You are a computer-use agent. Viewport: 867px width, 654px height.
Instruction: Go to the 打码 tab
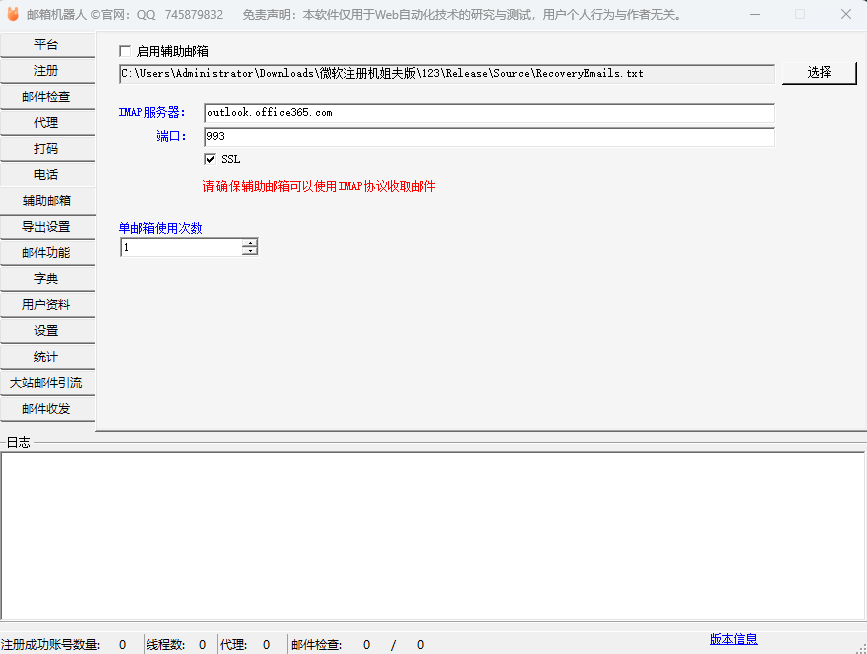pos(47,149)
